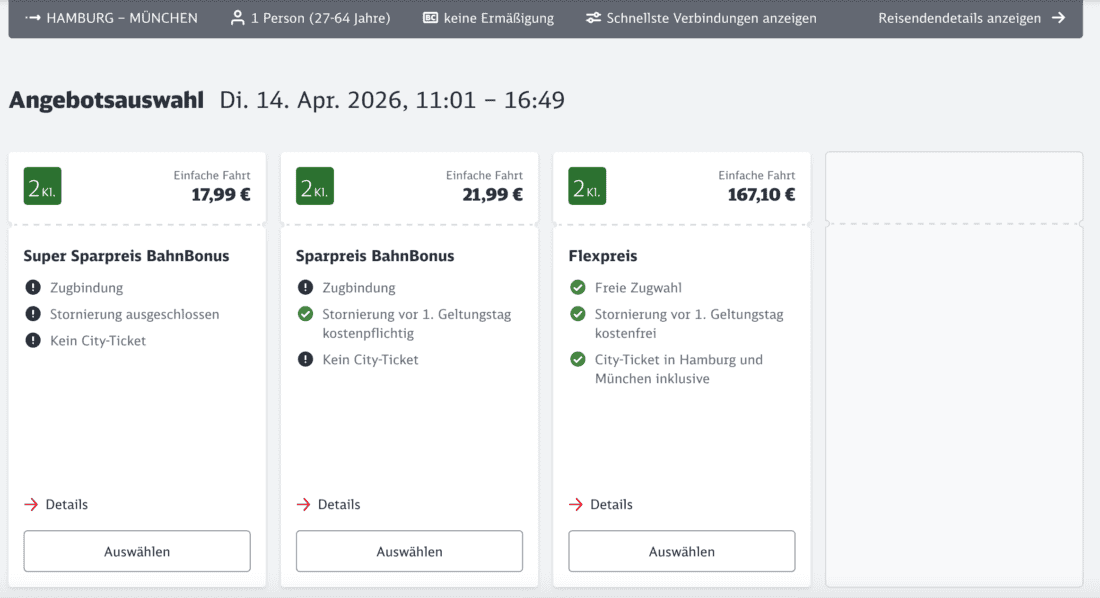Click the 2 Kl. badge on Flexpreis card
The image size is (1100, 598).
pyautogui.click(x=587, y=186)
